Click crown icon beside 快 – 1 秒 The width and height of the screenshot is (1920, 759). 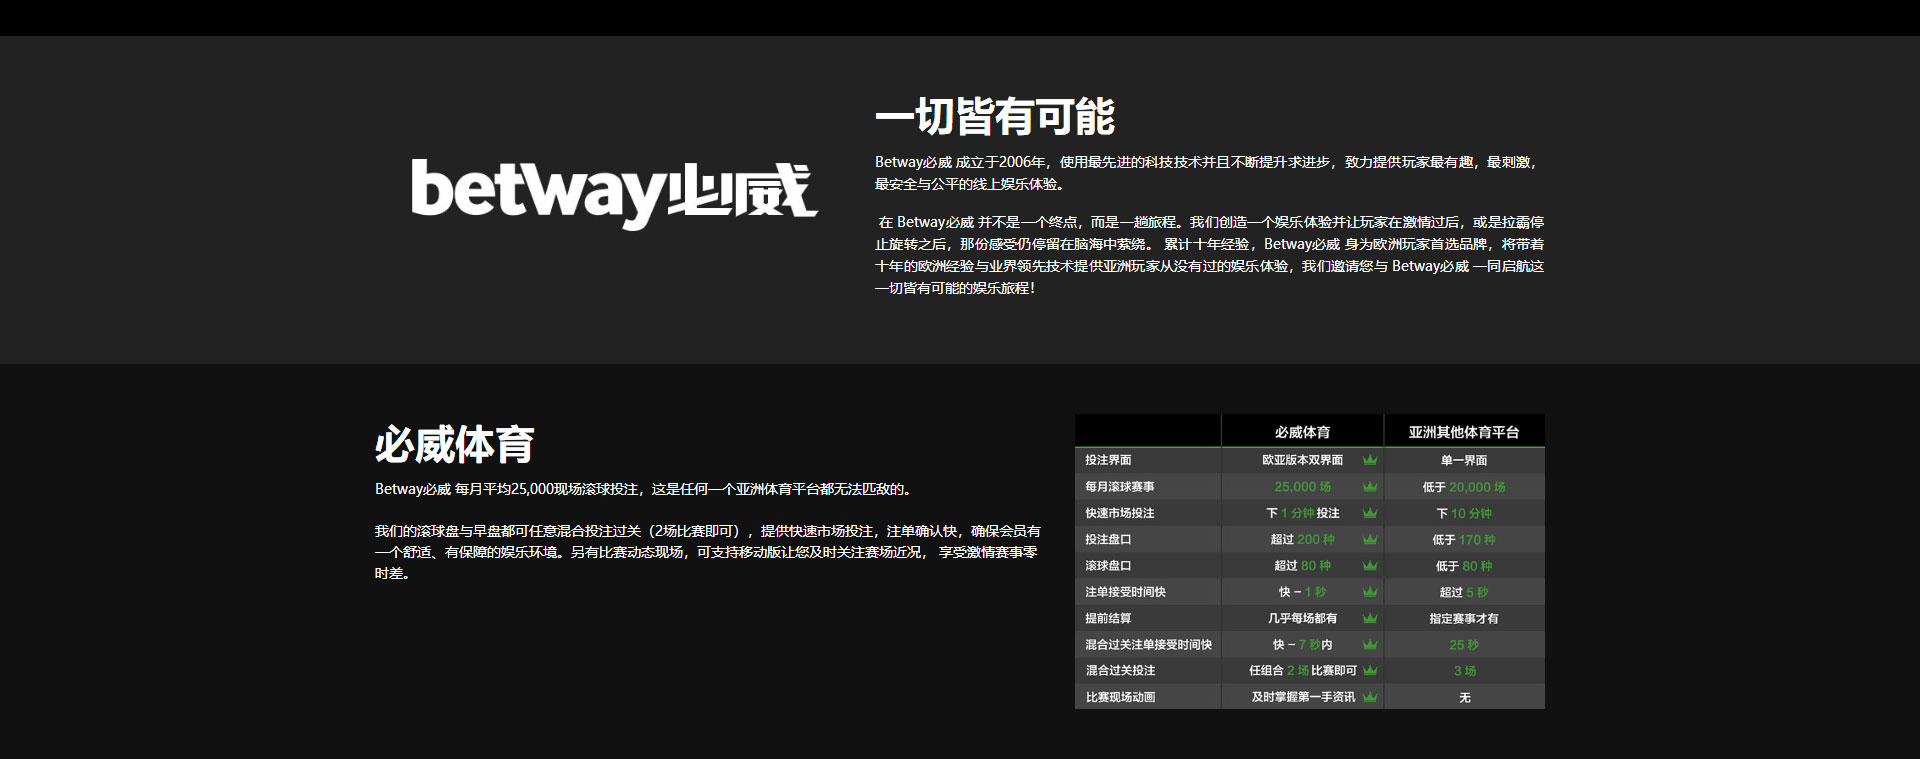1369,592
